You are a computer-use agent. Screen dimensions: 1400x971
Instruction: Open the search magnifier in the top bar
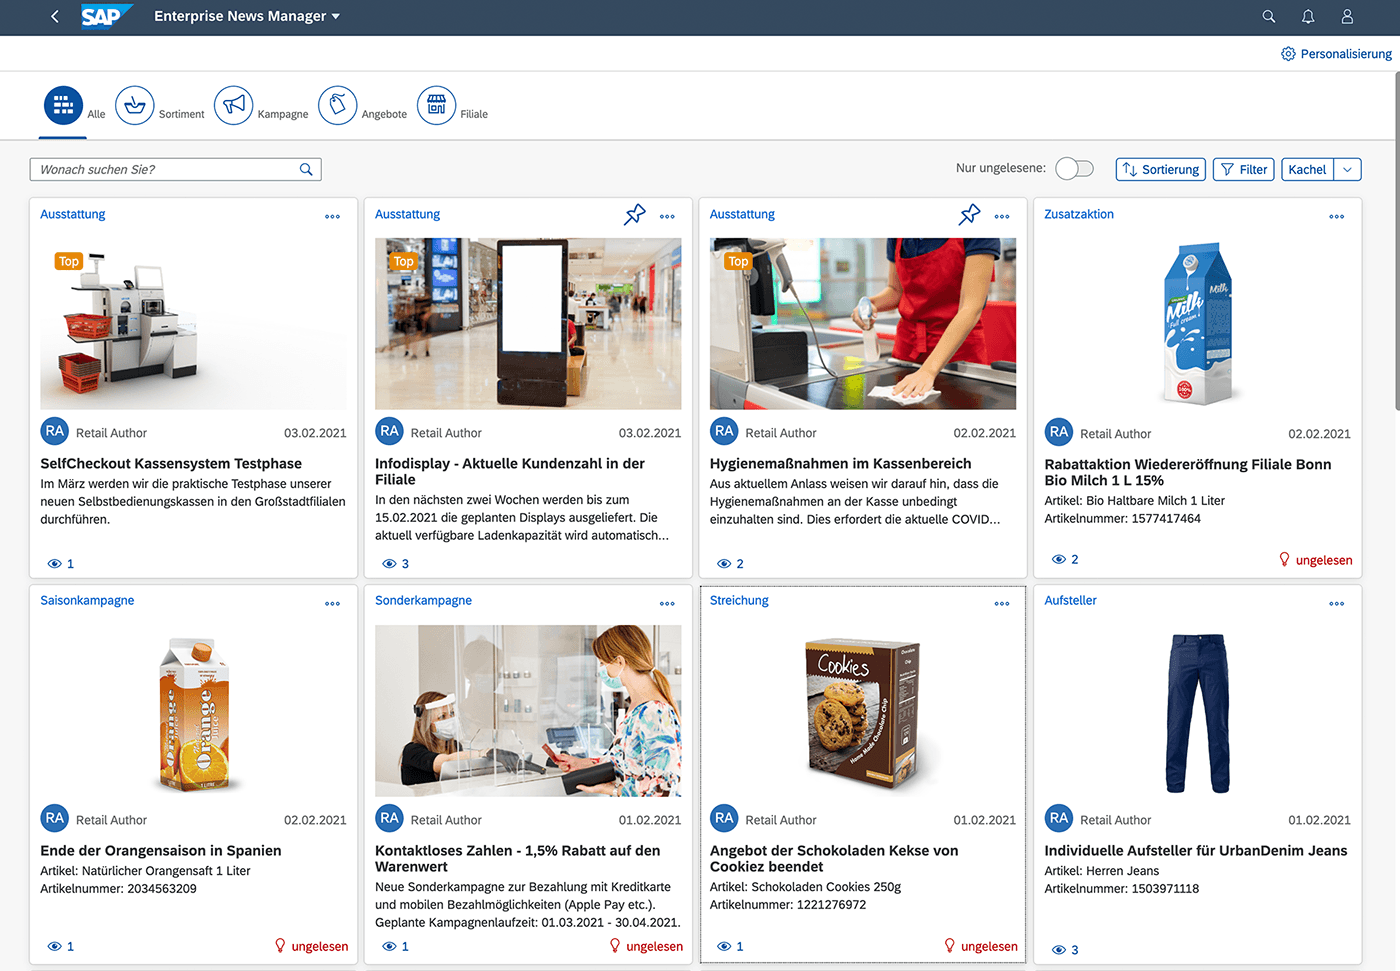1268,16
